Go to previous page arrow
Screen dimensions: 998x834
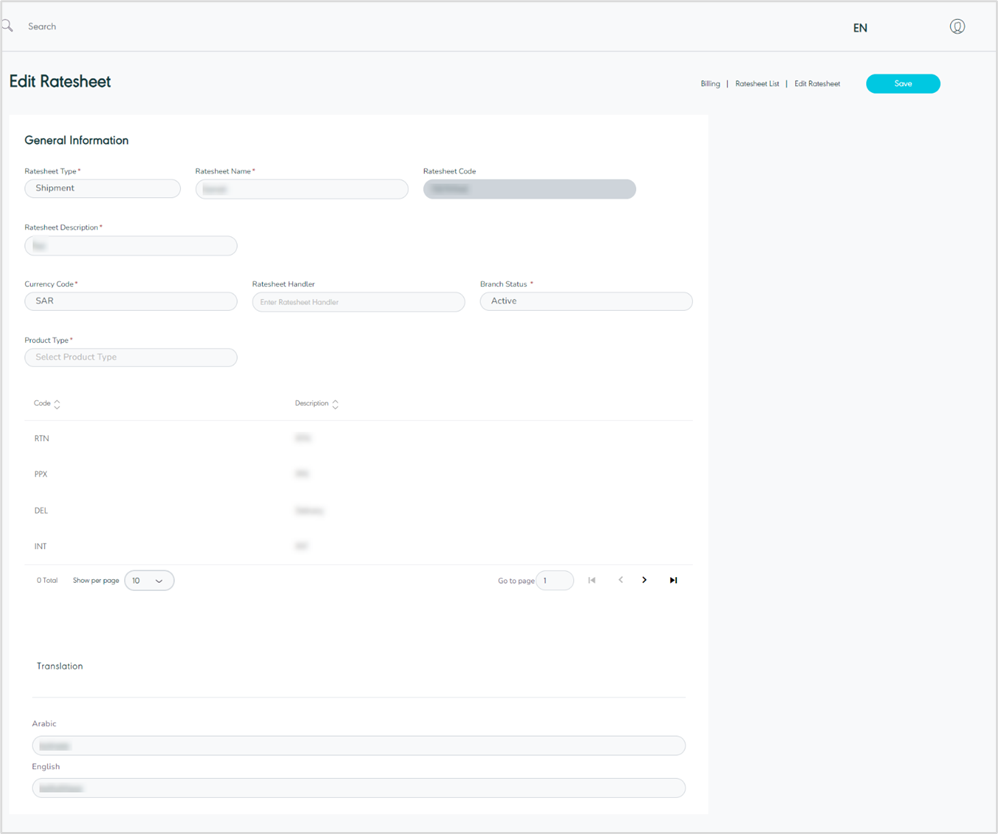pyautogui.click(x=620, y=580)
